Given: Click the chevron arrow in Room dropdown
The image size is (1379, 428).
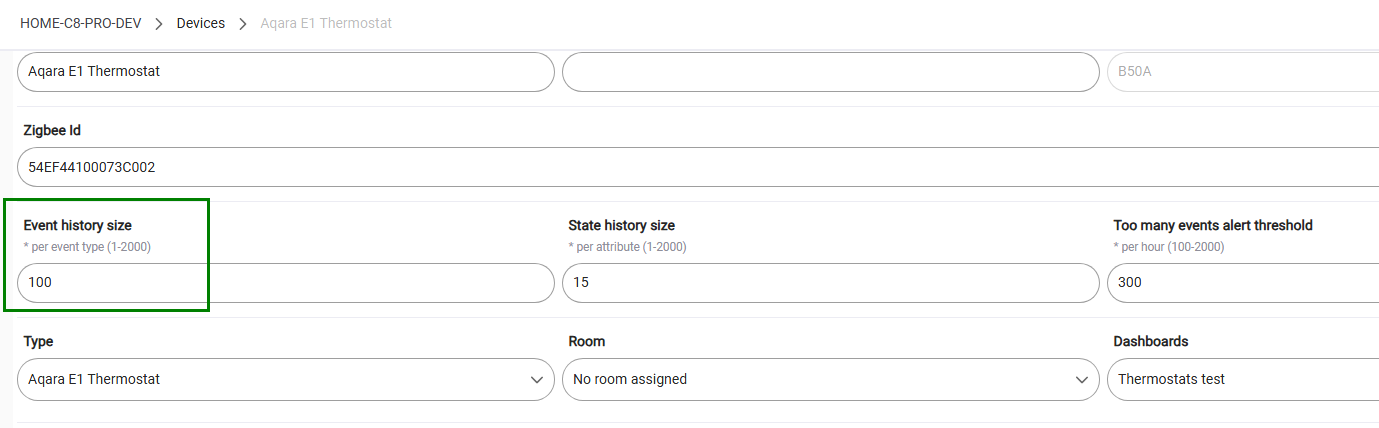Looking at the screenshot, I should 1080,380.
